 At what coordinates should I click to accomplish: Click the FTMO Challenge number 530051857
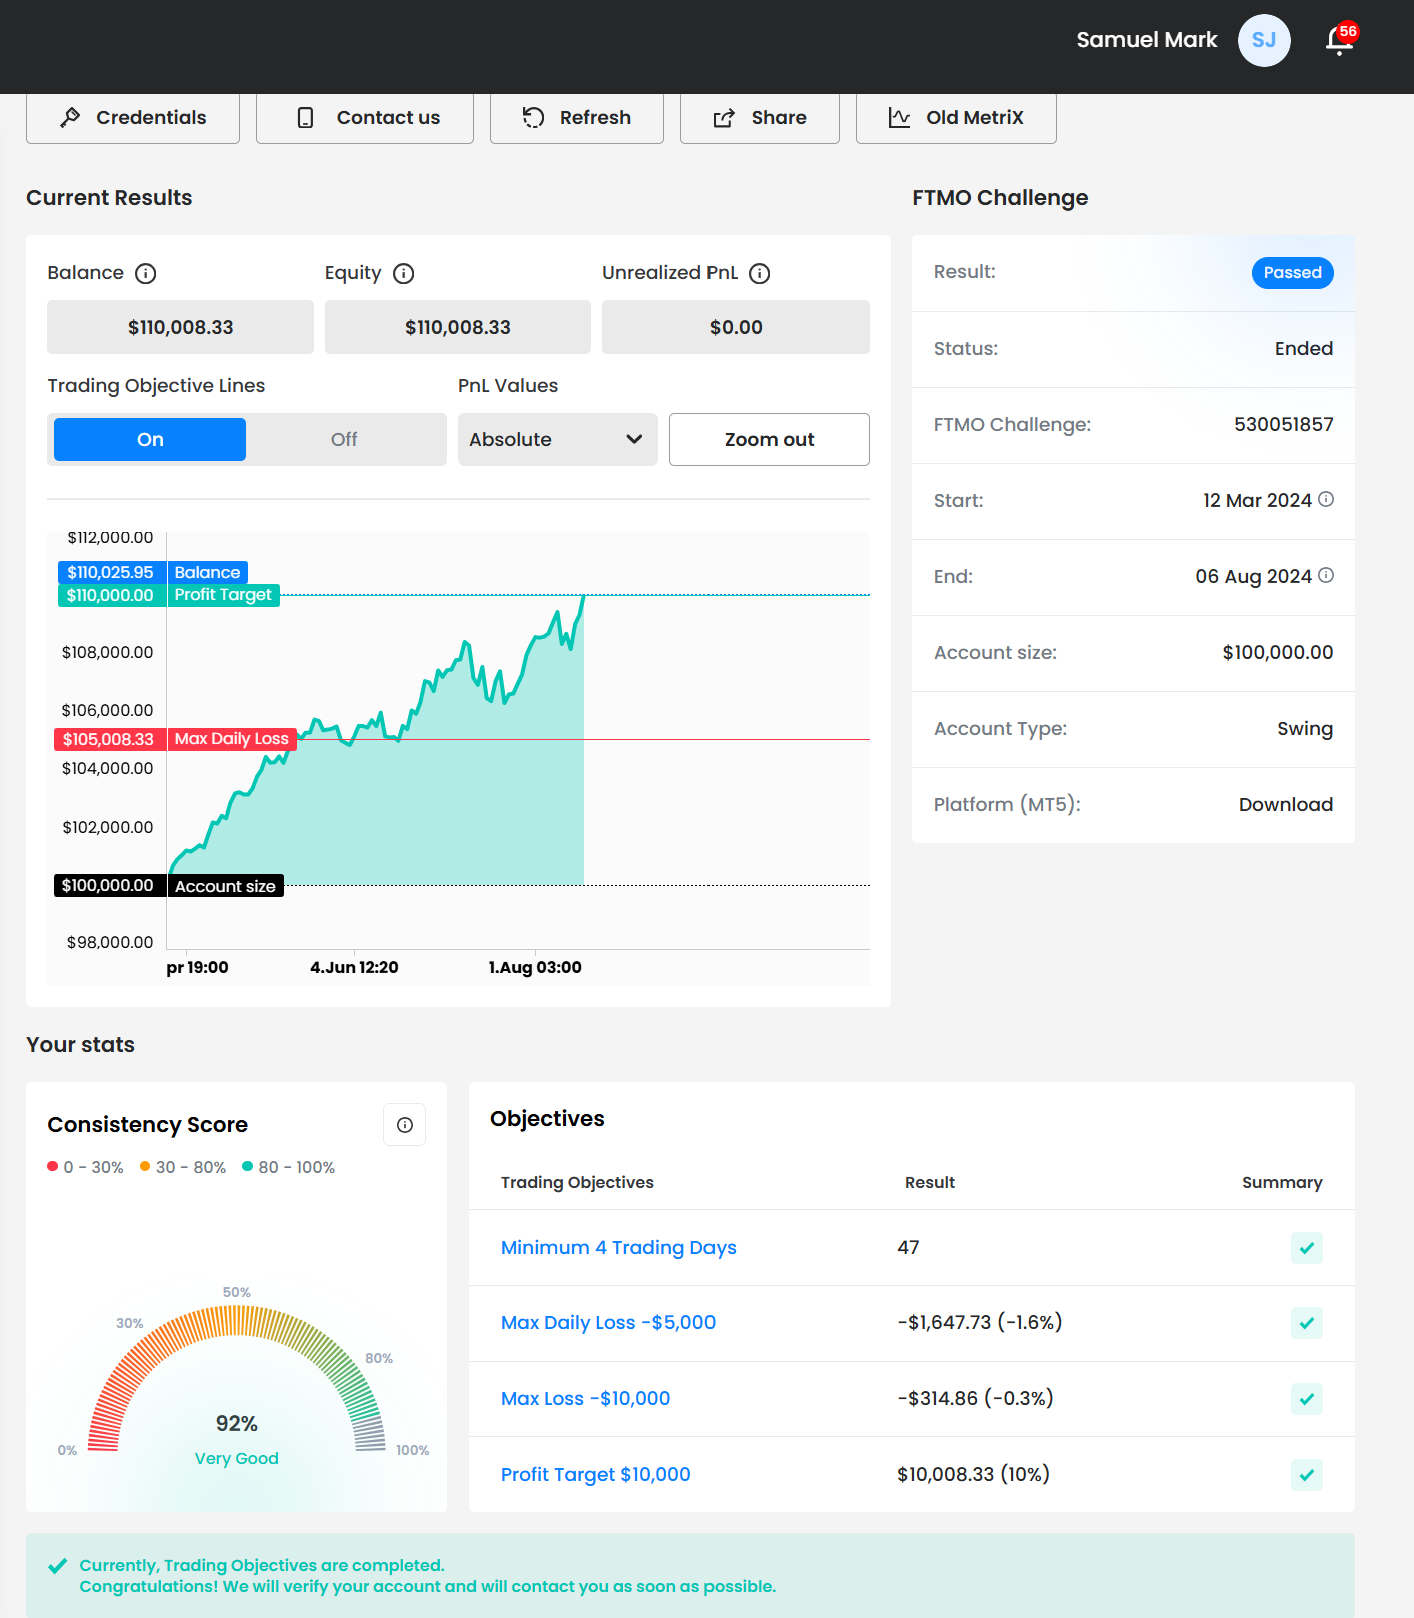[1284, 424]
